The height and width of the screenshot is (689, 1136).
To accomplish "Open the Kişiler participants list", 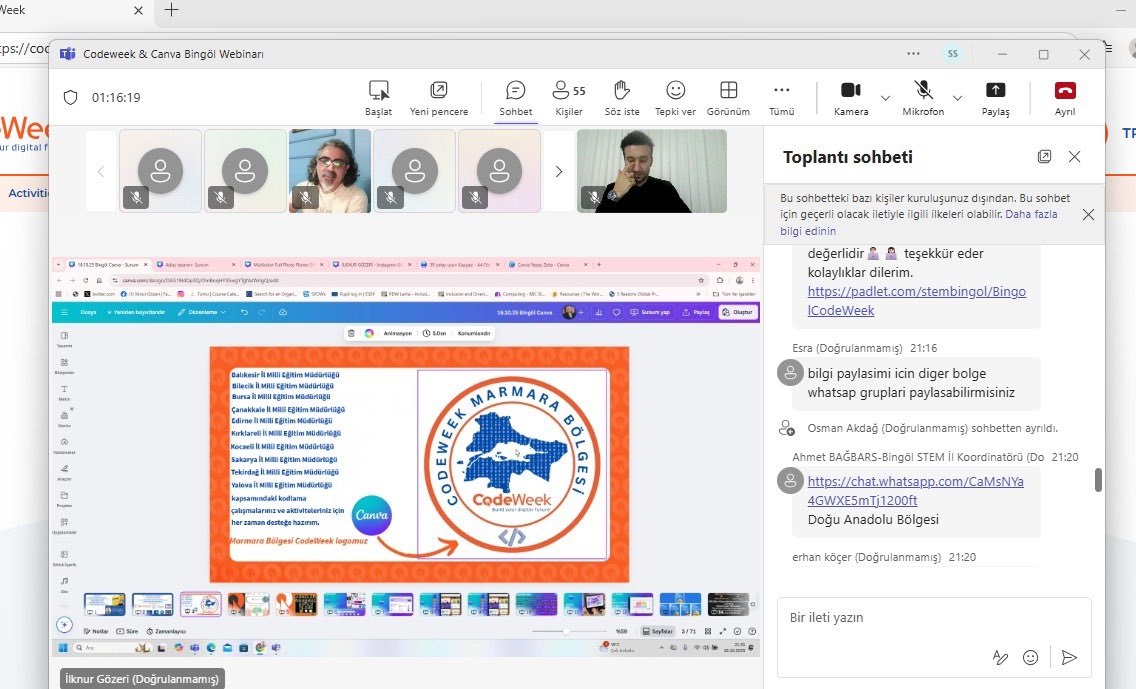I will pyautogui.click(x=569, y=98).
